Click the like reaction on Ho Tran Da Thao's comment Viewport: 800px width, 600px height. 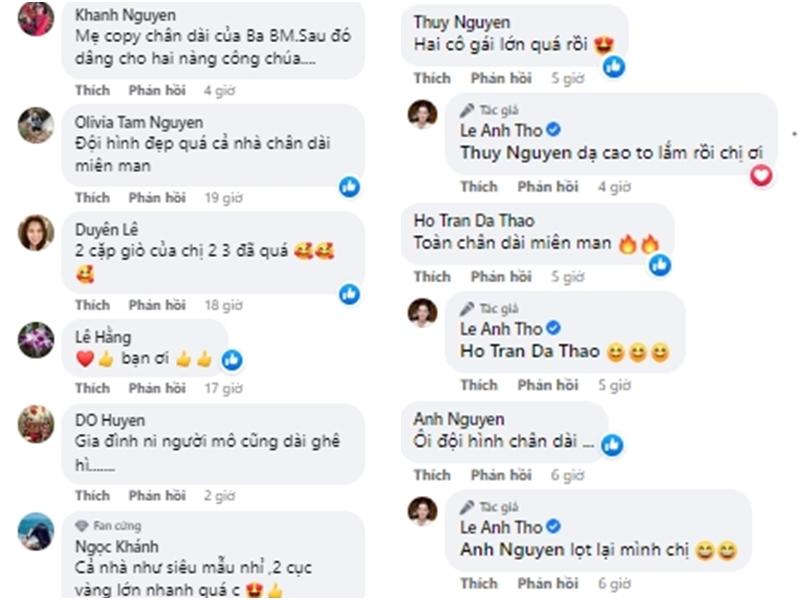(x=659, y=264)
